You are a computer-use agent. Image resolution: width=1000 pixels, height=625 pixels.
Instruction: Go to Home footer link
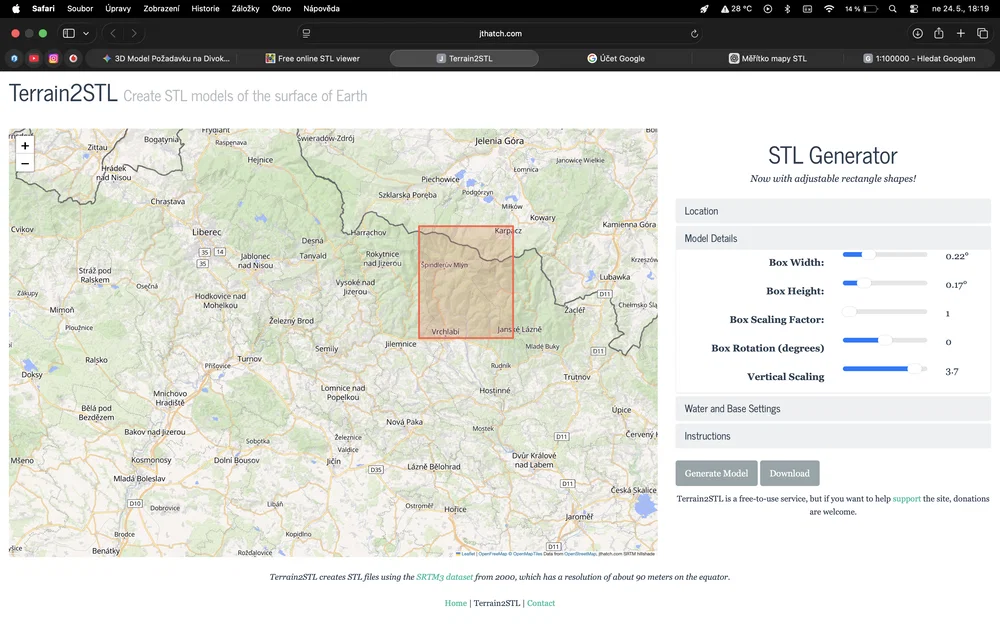click(455, 603)
